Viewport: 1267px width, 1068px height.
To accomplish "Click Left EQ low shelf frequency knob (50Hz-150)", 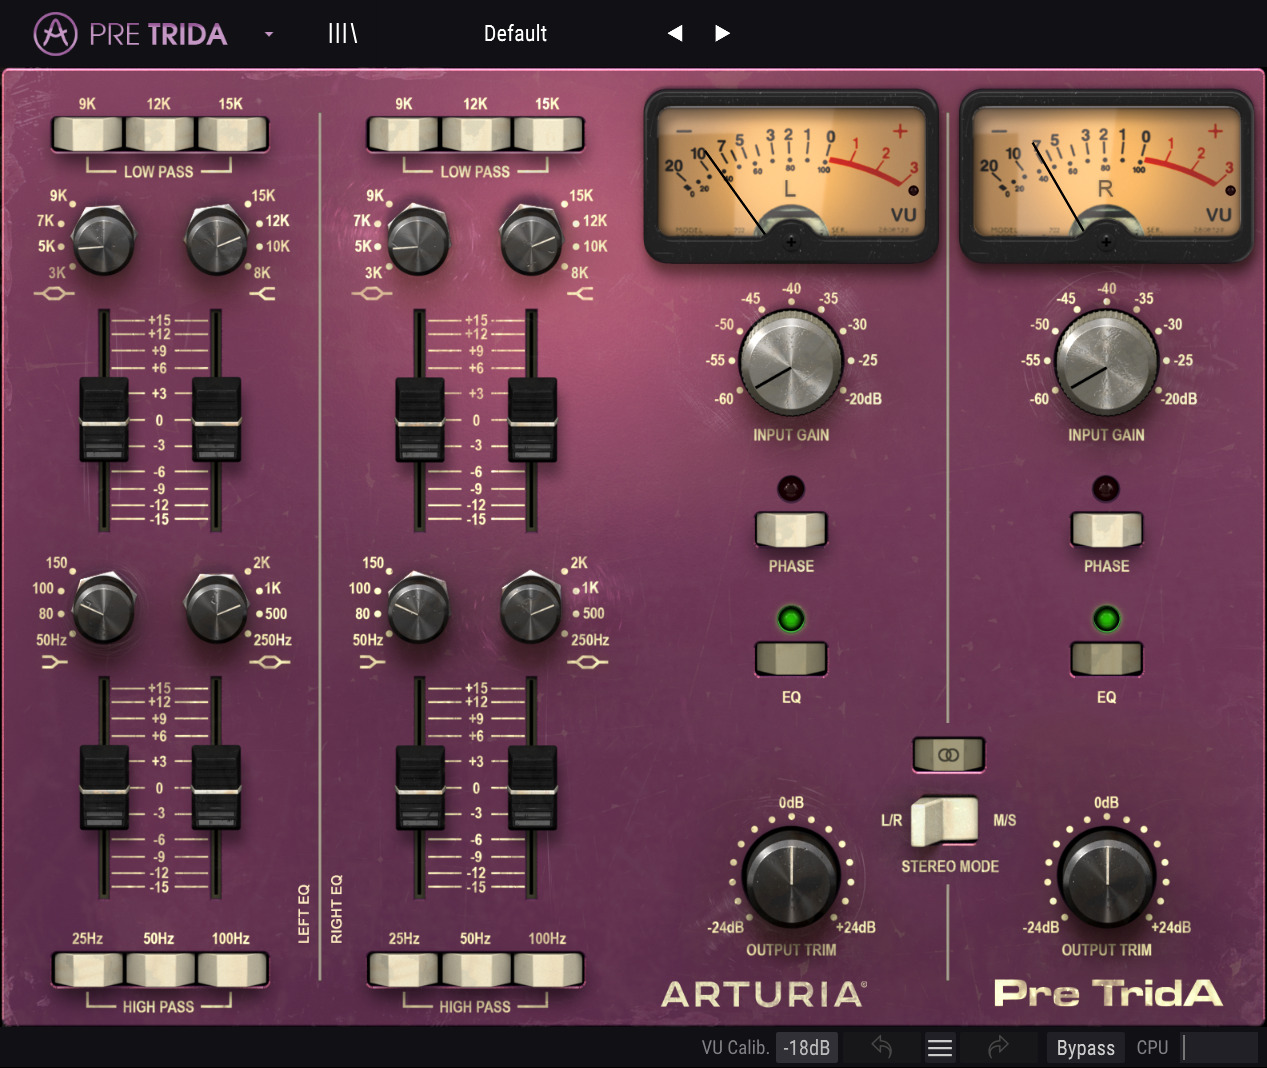I will pos(102,607).
